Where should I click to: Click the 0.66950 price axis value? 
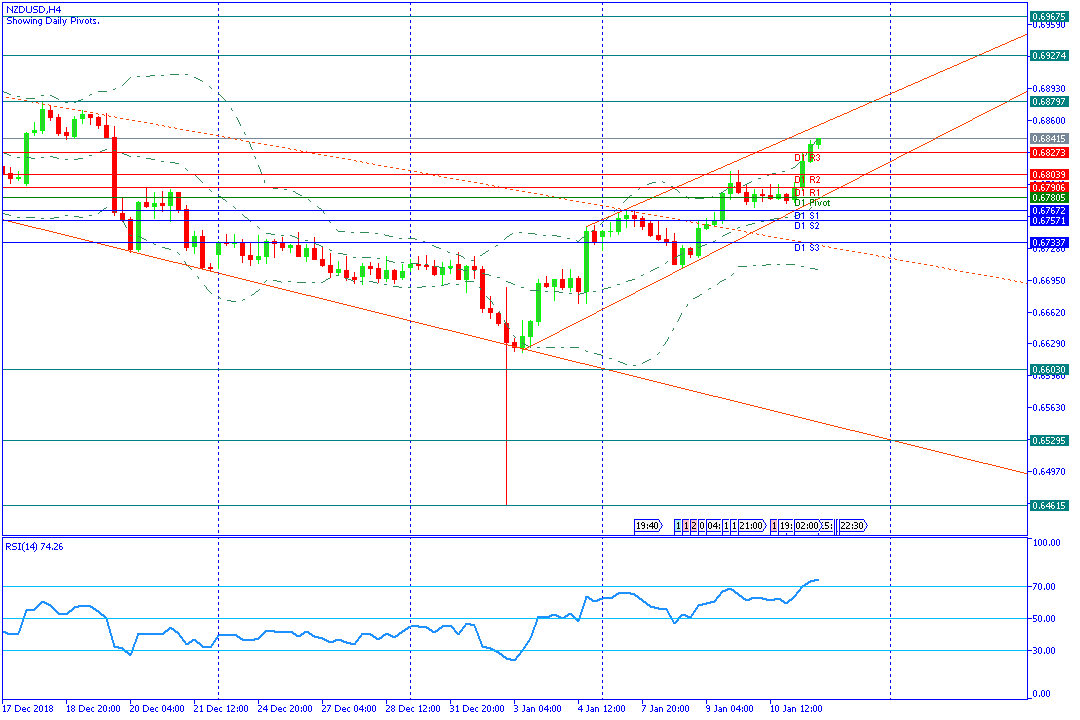point(1049,280)
